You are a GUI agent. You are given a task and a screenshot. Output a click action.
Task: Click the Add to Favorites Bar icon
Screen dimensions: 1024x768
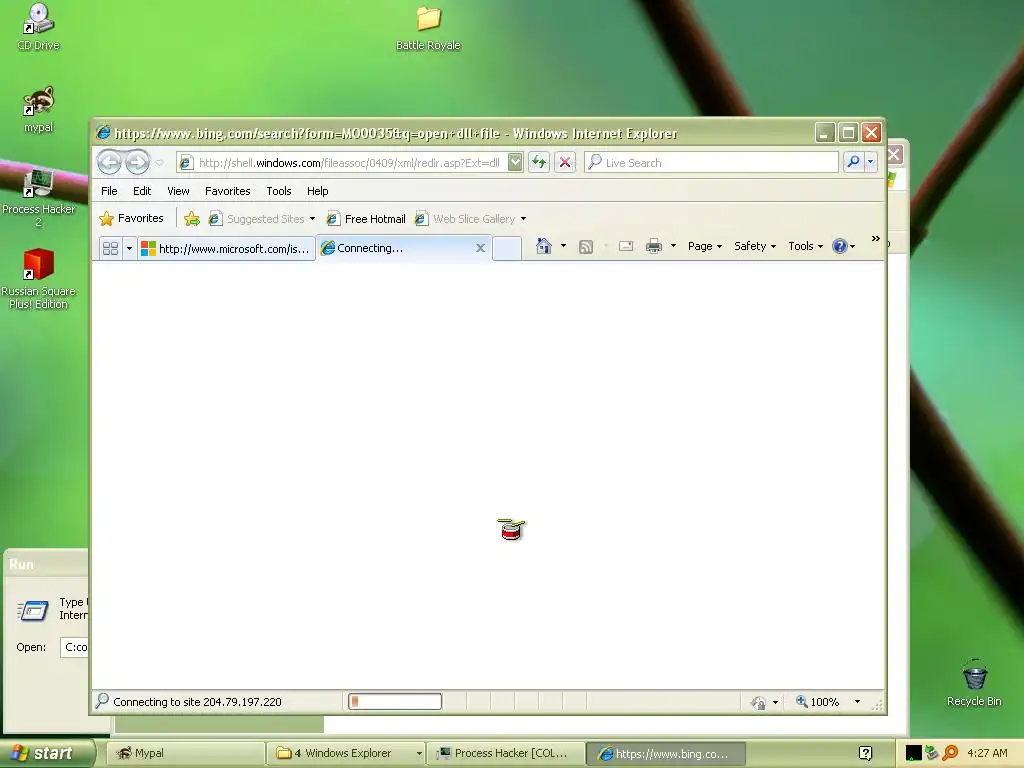click(191, 219)
